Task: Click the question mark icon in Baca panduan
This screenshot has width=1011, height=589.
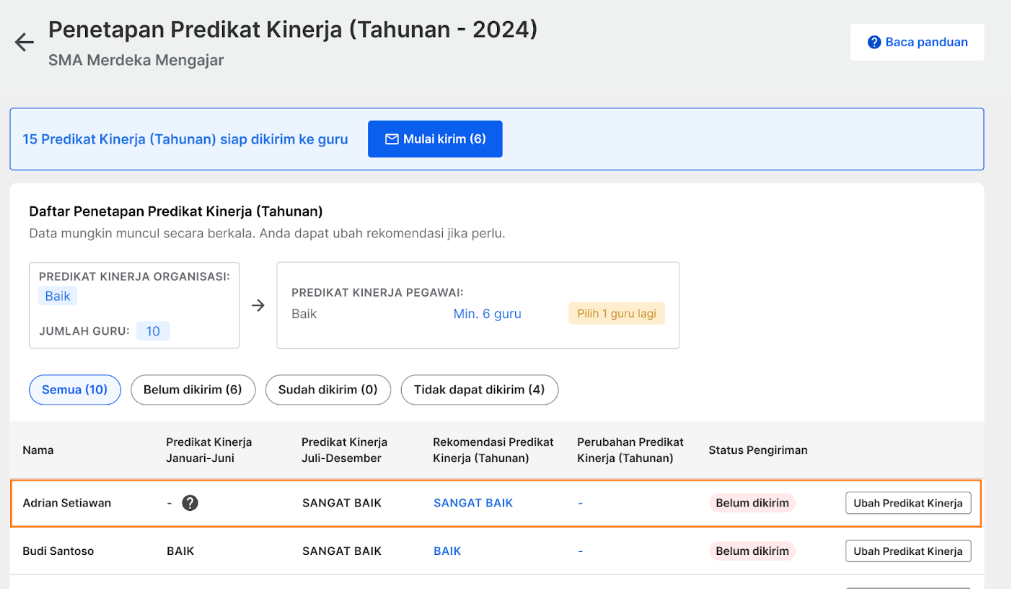Action: point(874,43)
